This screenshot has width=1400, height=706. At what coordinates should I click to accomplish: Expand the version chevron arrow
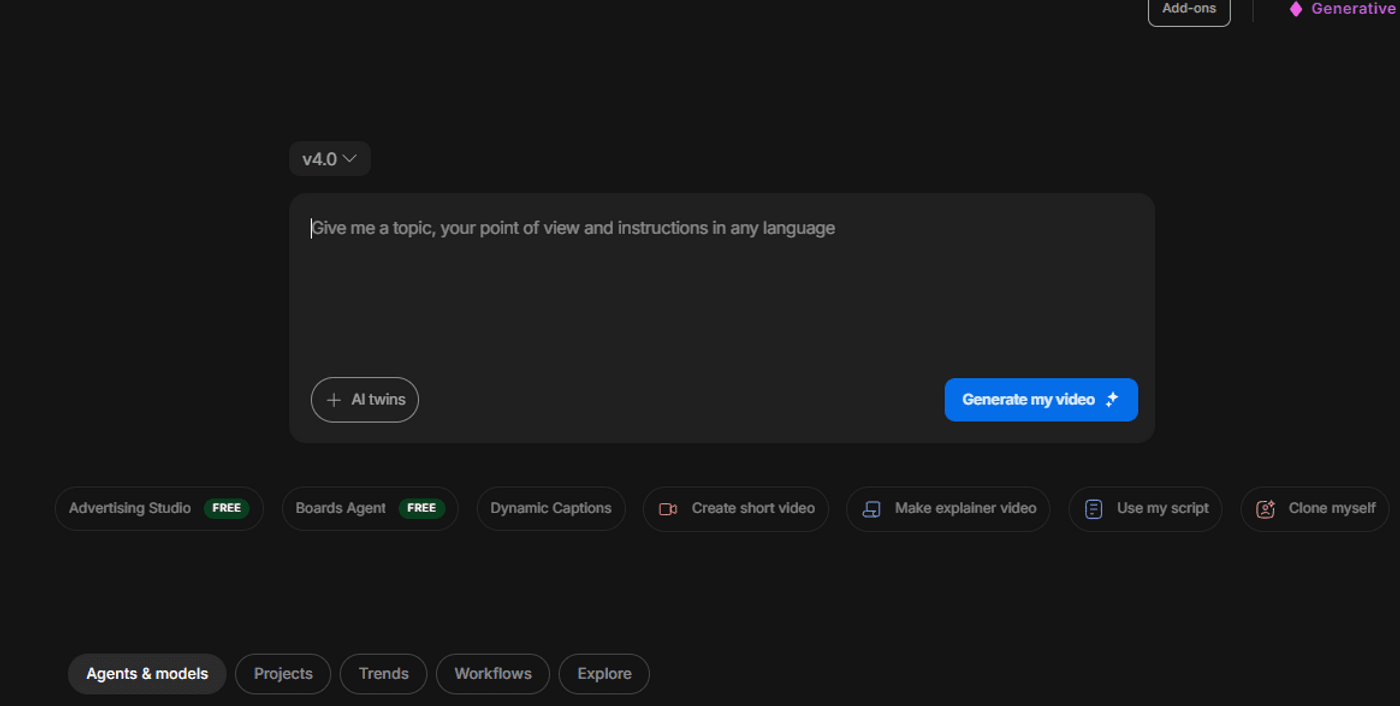(x=350, y=159)
